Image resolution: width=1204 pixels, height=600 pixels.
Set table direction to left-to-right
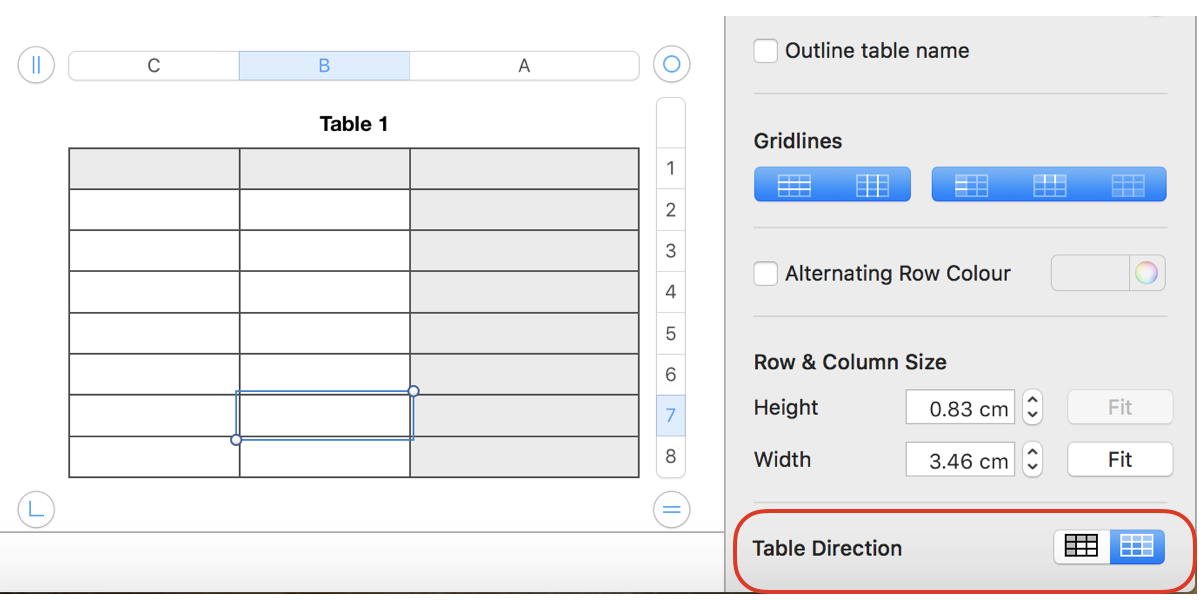(x=1081, y=546)
